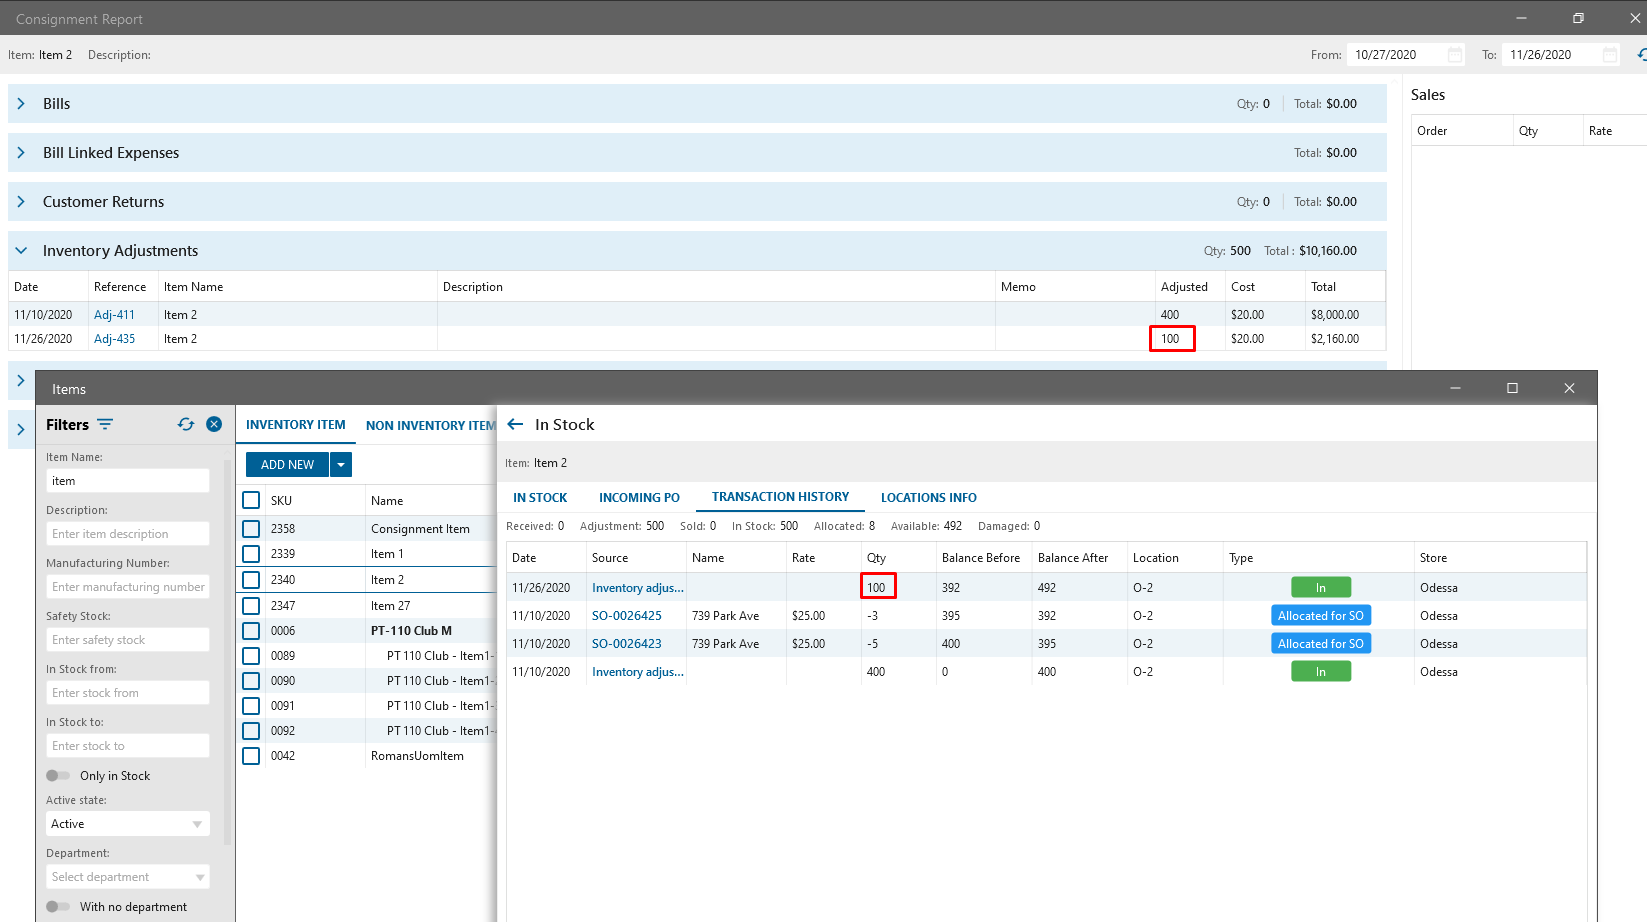Viewport: 1647px width, 922px height.
Task: Expand the Bills section
Action: 21,104
